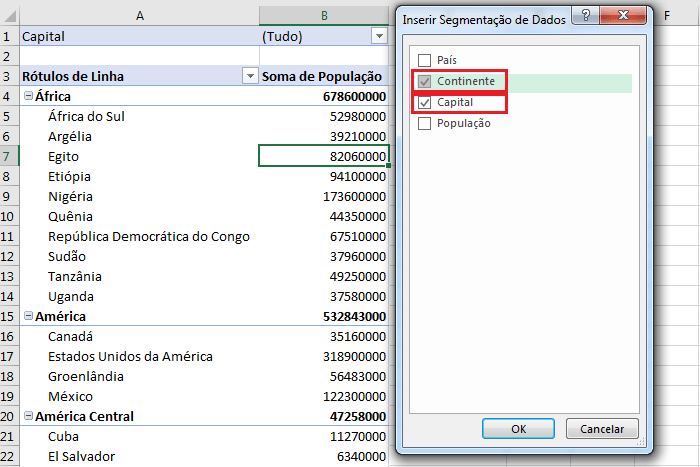700x467 pixels.
Task: Select the Cuba cell
Action: coord(138,436)
